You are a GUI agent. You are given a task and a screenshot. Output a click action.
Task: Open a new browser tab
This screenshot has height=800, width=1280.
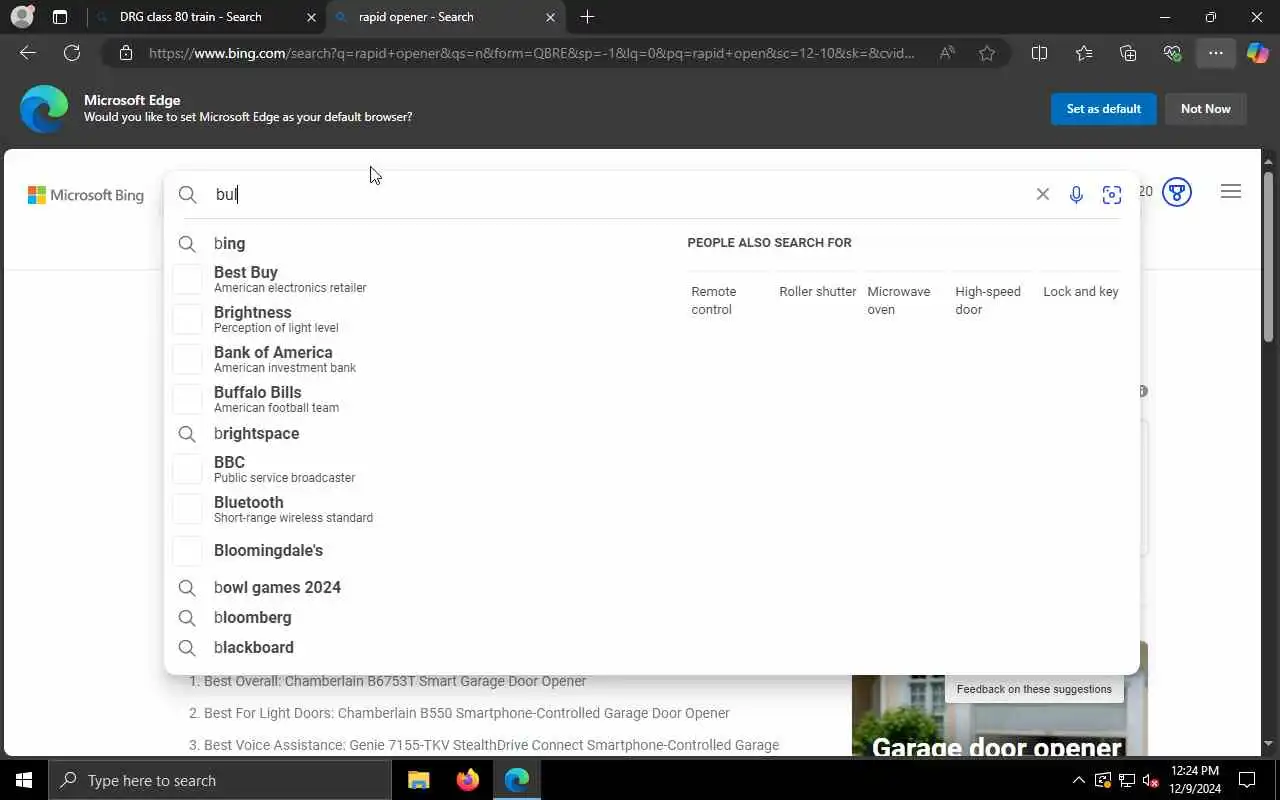[587, 17]
